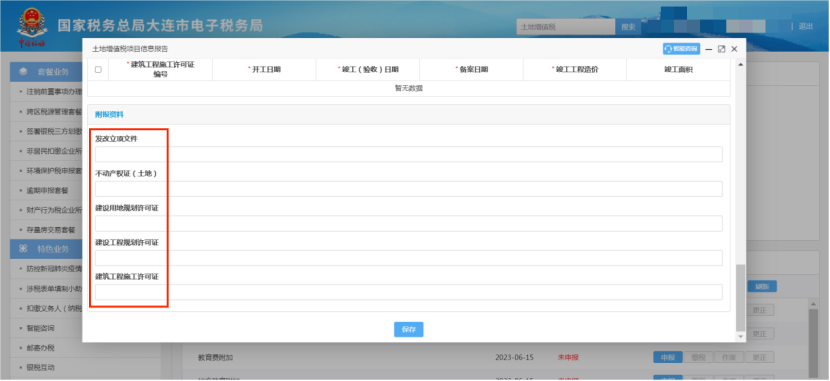Click 作废 button in 教育费附加 row
The height and width of the screenshot is (381, 830).
coord(729,357)
